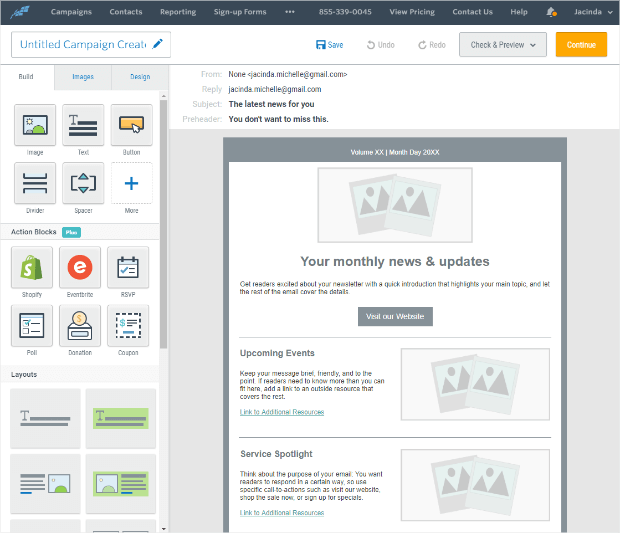Select the Coupon action block

point(128,325)
